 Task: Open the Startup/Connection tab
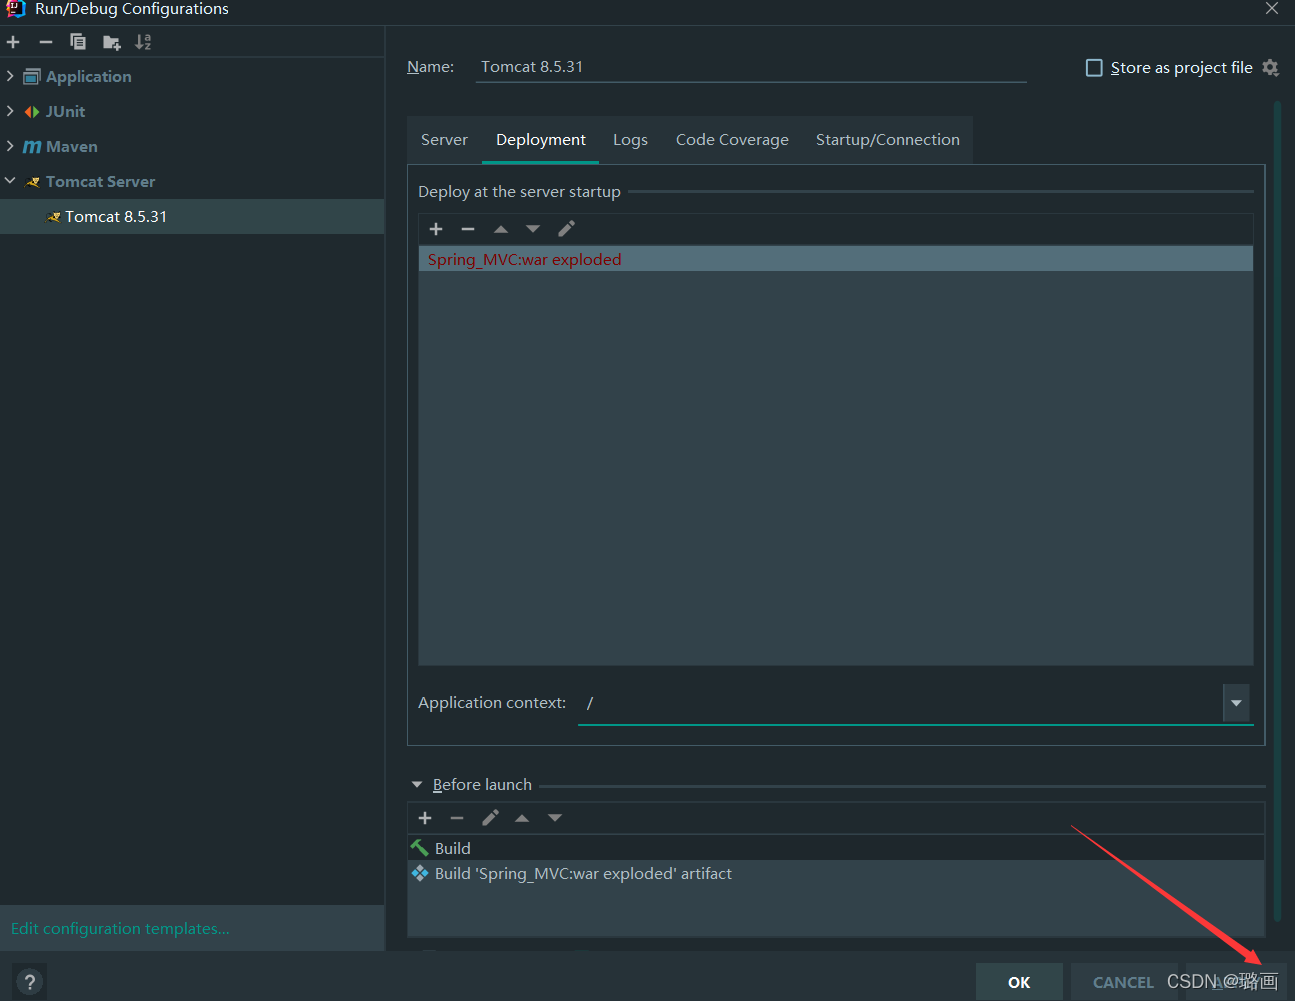click(x=887, y=139)
